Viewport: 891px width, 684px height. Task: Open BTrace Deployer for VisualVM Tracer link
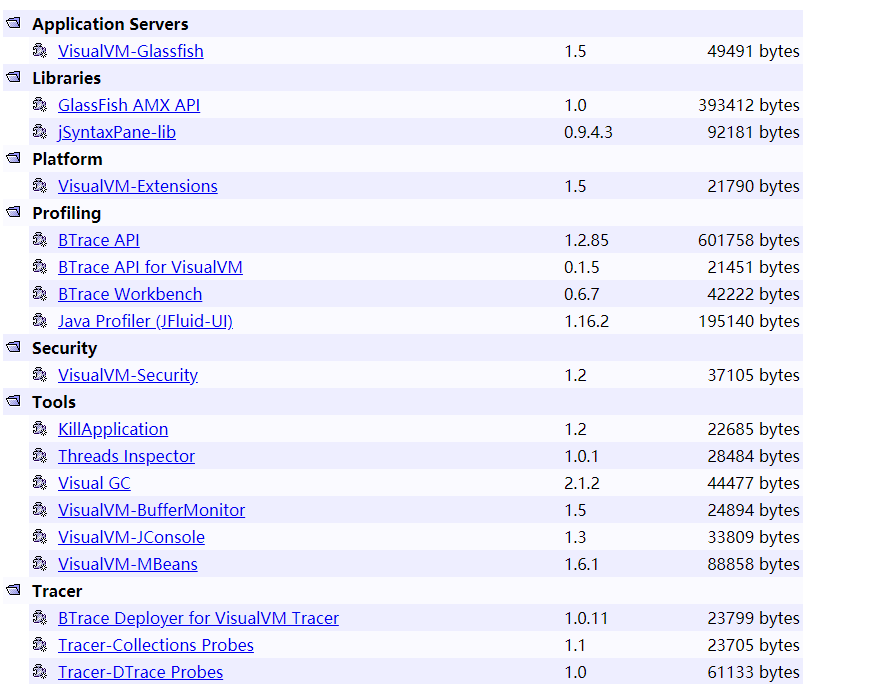click(198, 618)
